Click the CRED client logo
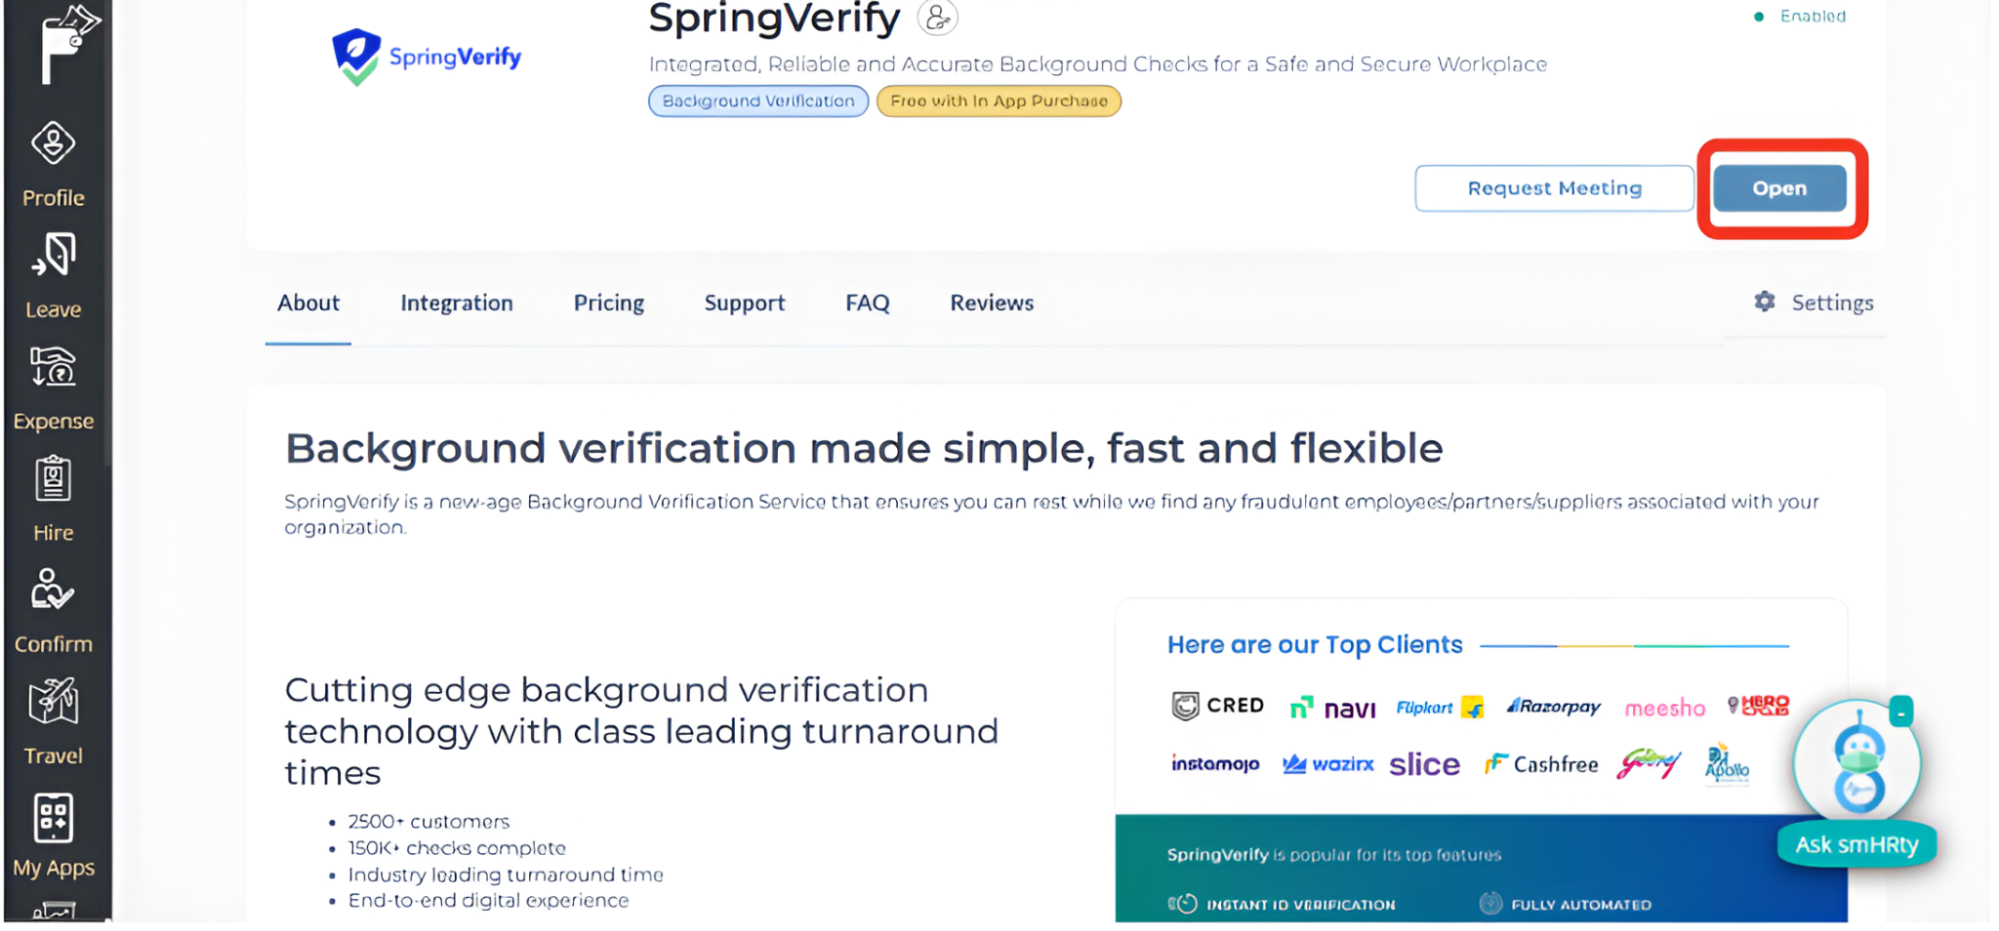Viewport: 1999px width, 931px height. click(x=1217, y=706)
